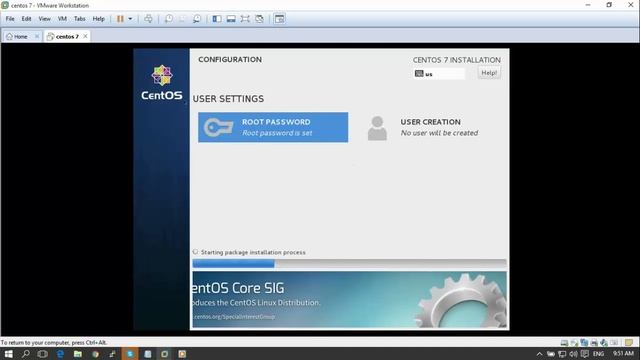Open File Explorer from taskbar
640x360 pixels.
pos(78,354)
